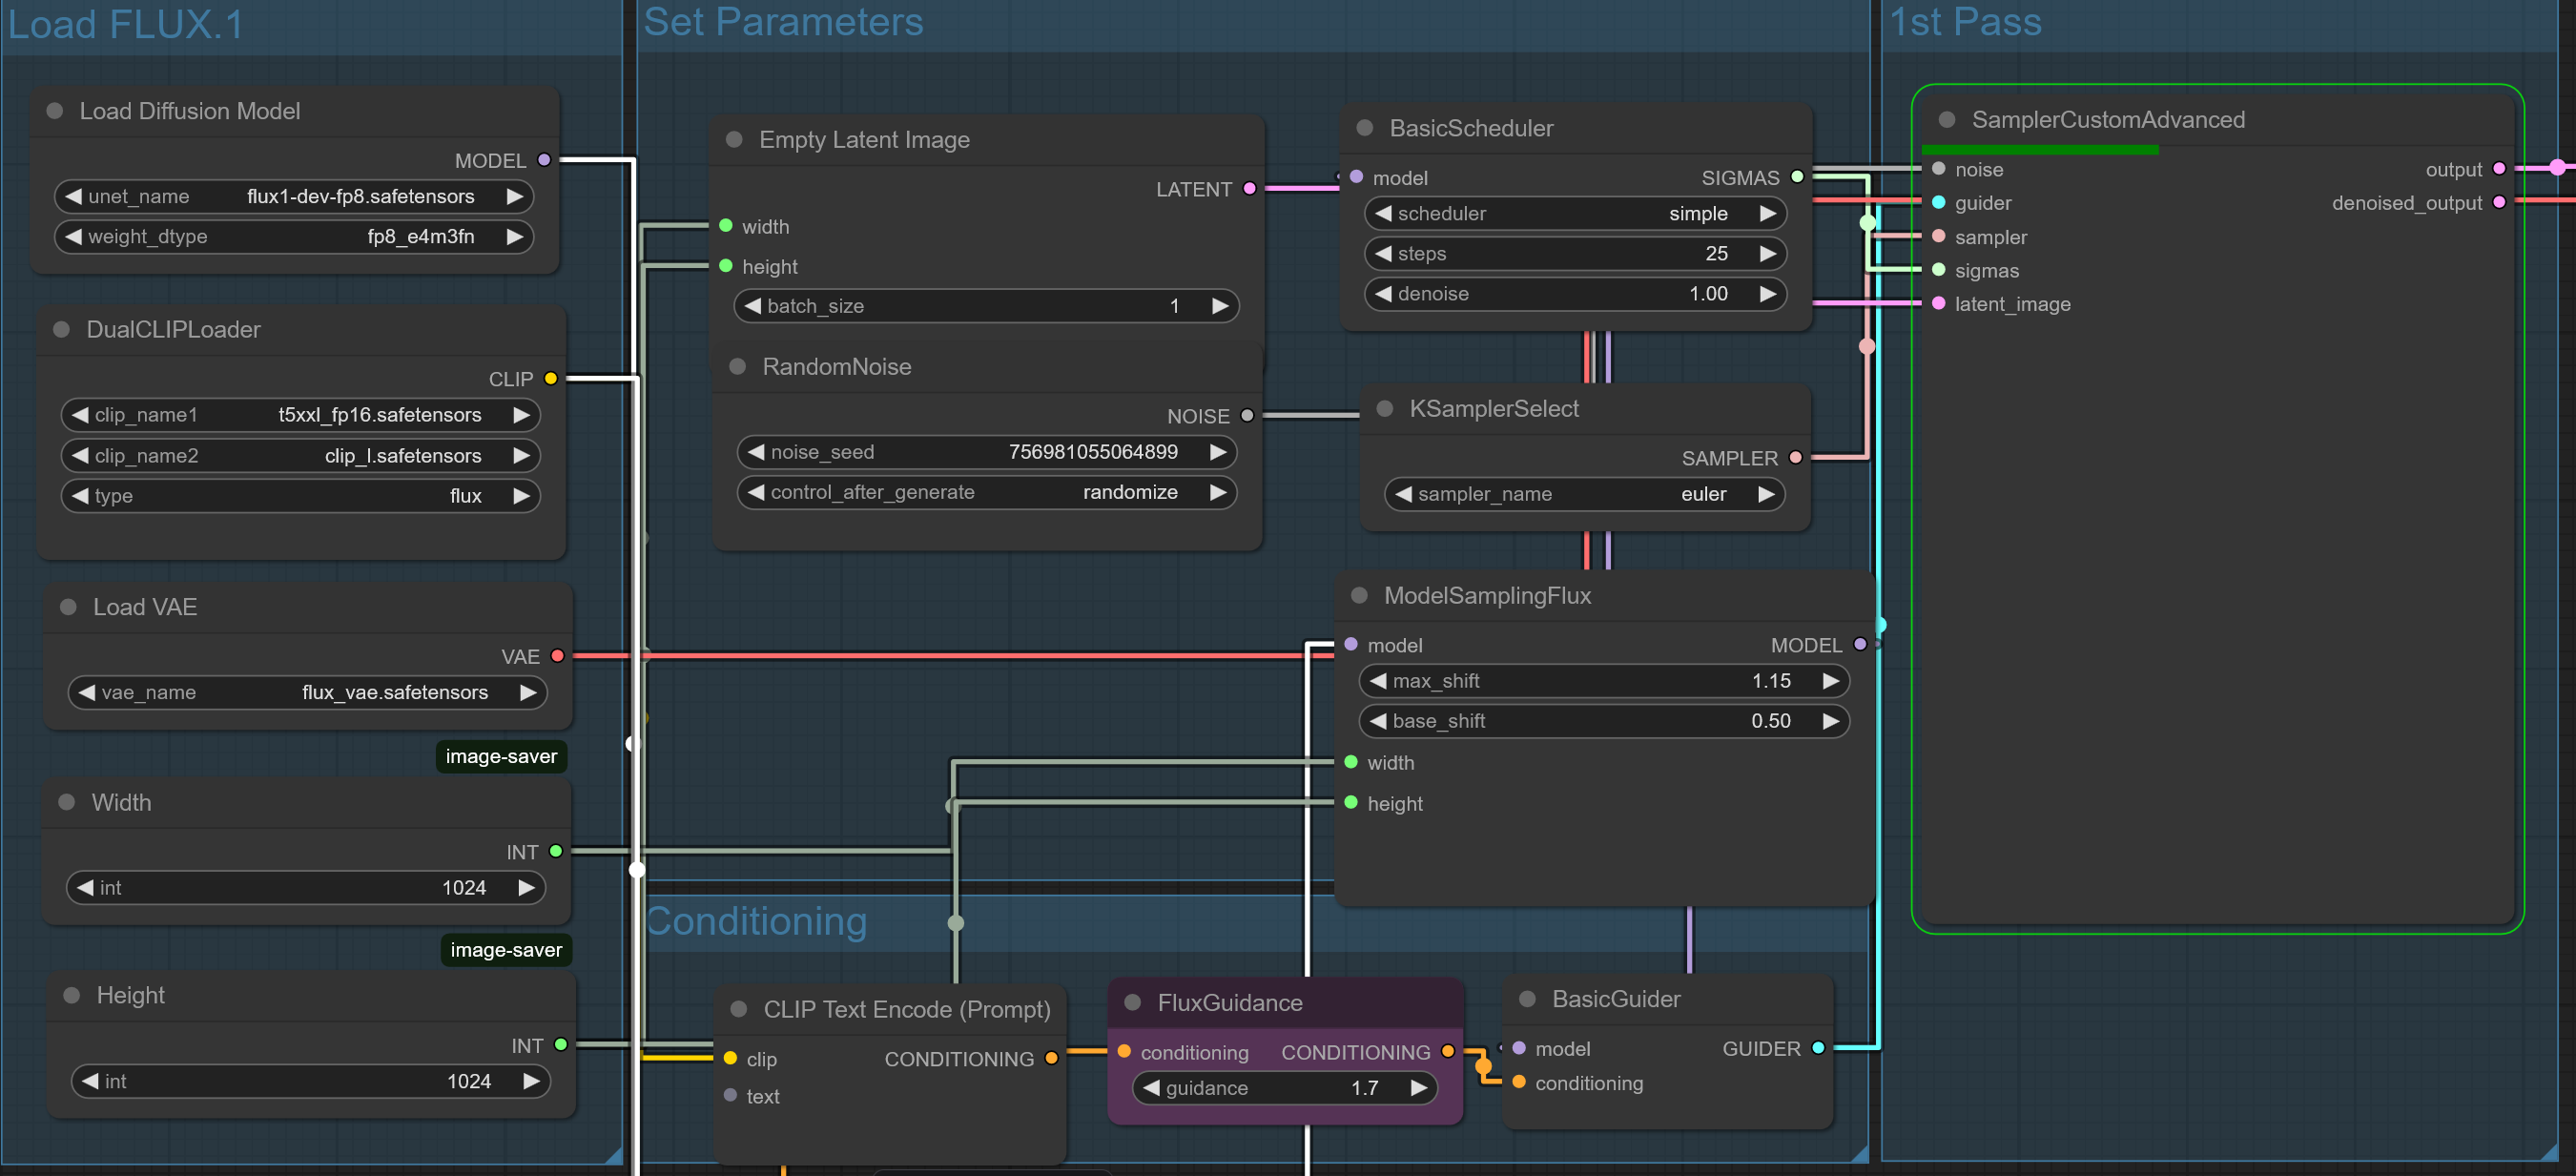This screenshot has width=2576, height=1176.
Task: Click LATENT output socket of Empty Latent Image
Action: [x=1249, y=189]
